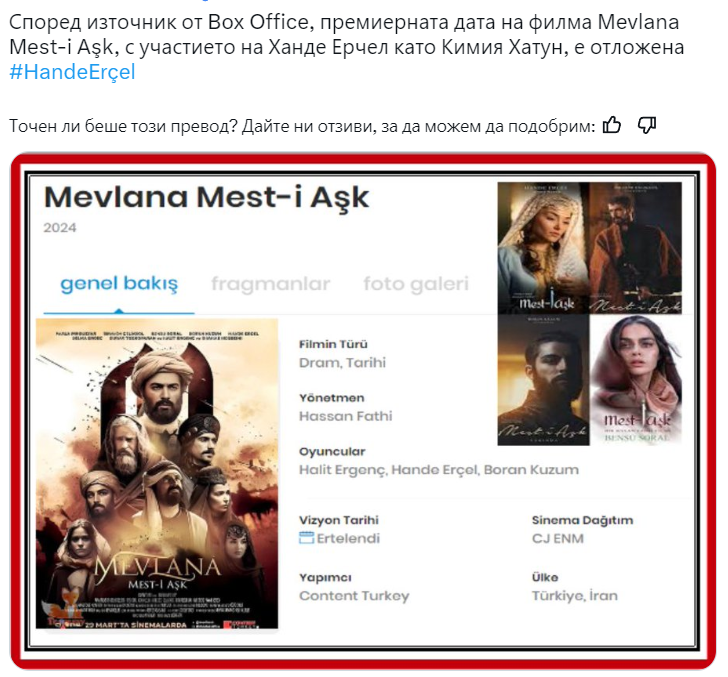The width and height of the screenshot is (728, 677).
Task: Click the thumbs down feedback icon
Action: [647, 125]
